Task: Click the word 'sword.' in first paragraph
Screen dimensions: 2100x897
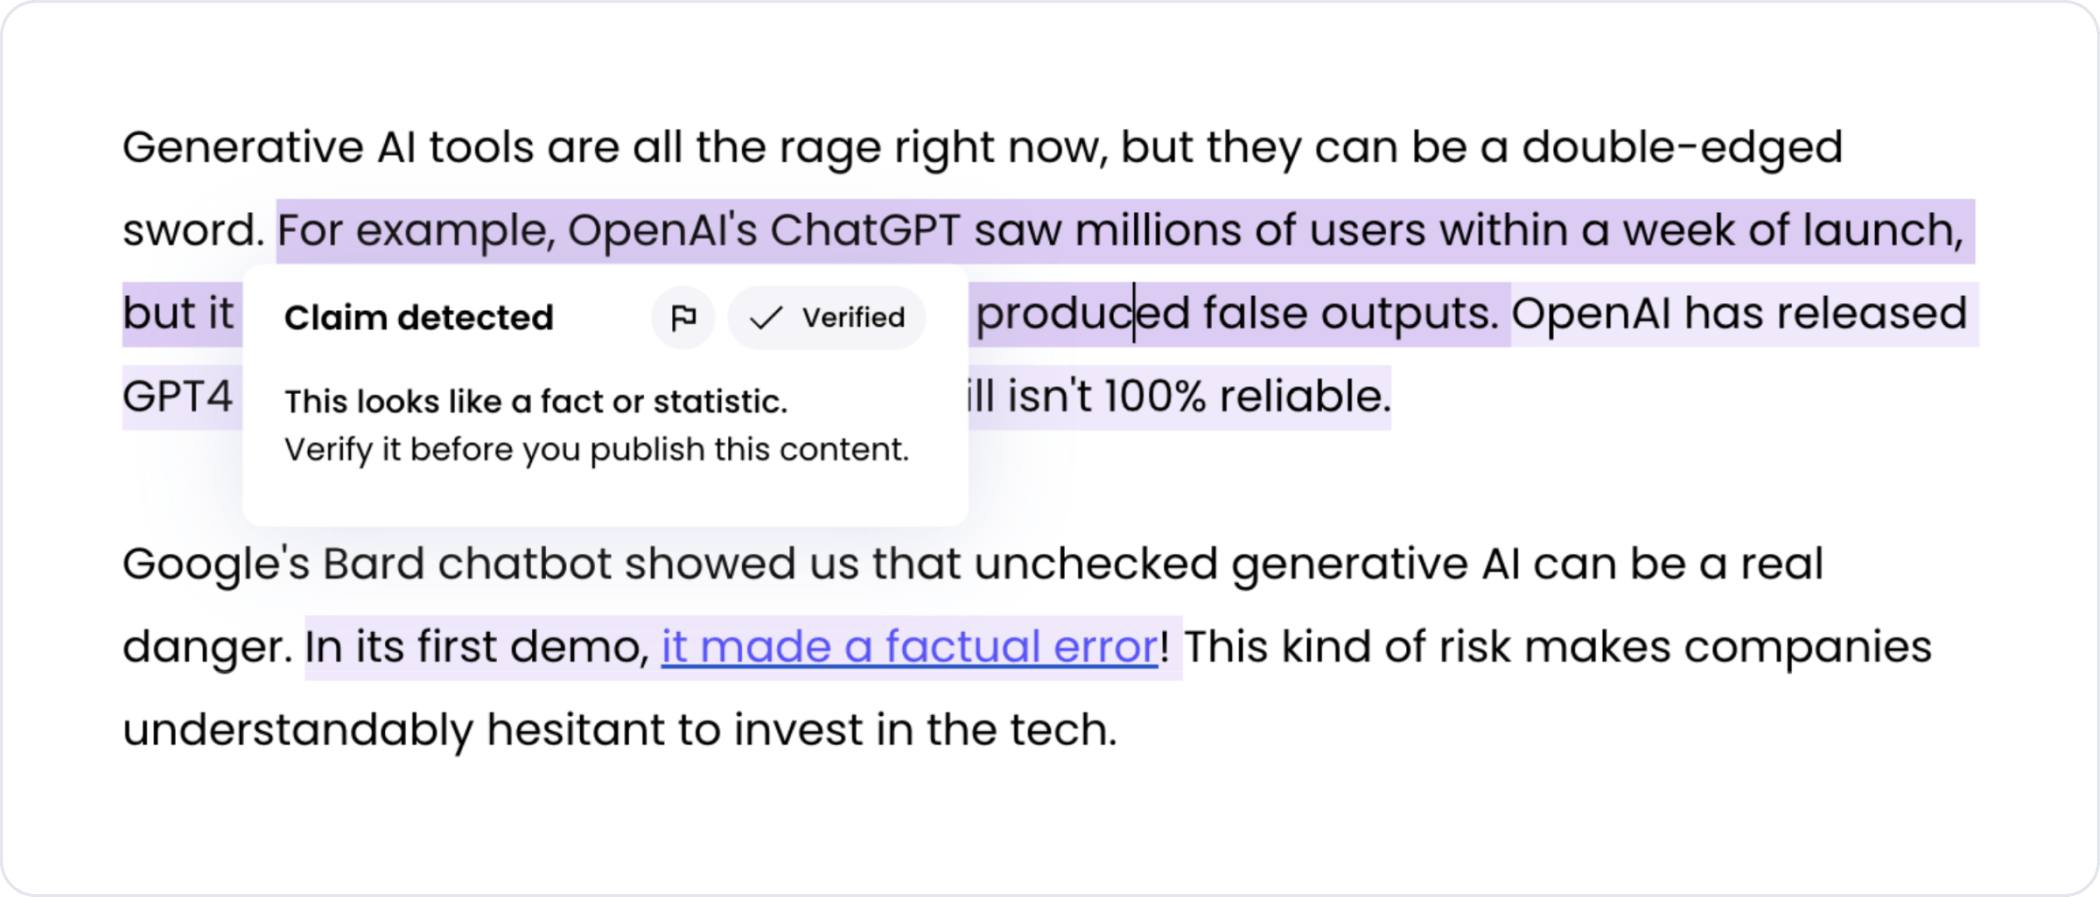Action: point(193,231)
